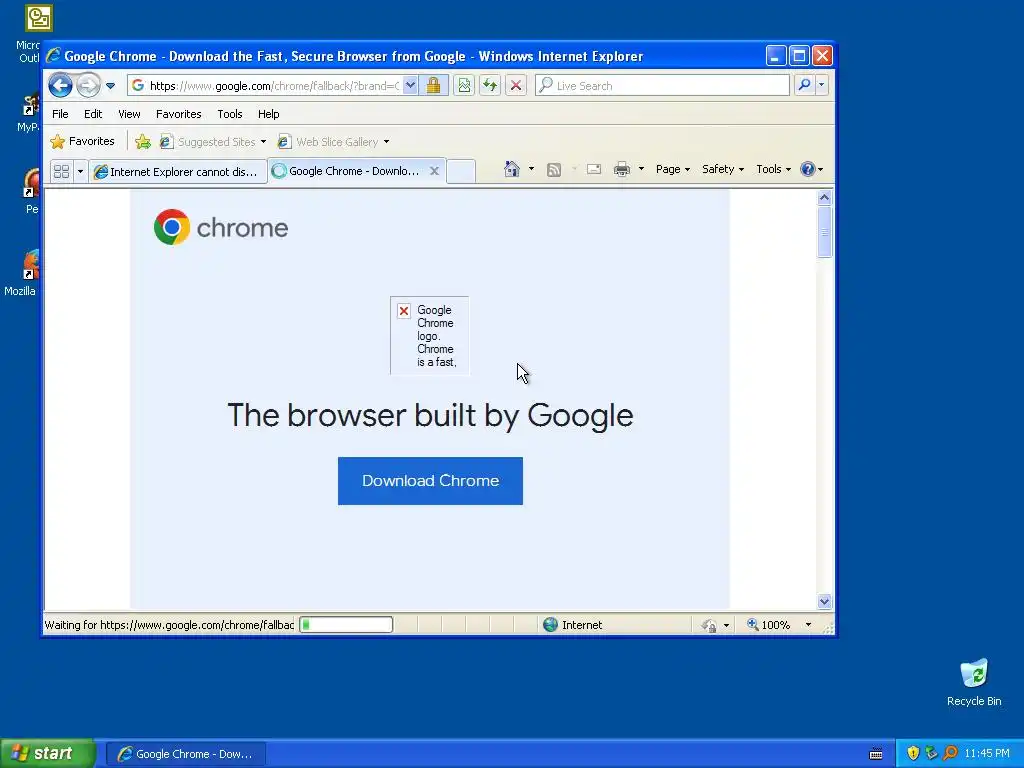This screenshot has width=1024, height=768.
Task: Open the Favorites menu
Action: tap(178, 114)
